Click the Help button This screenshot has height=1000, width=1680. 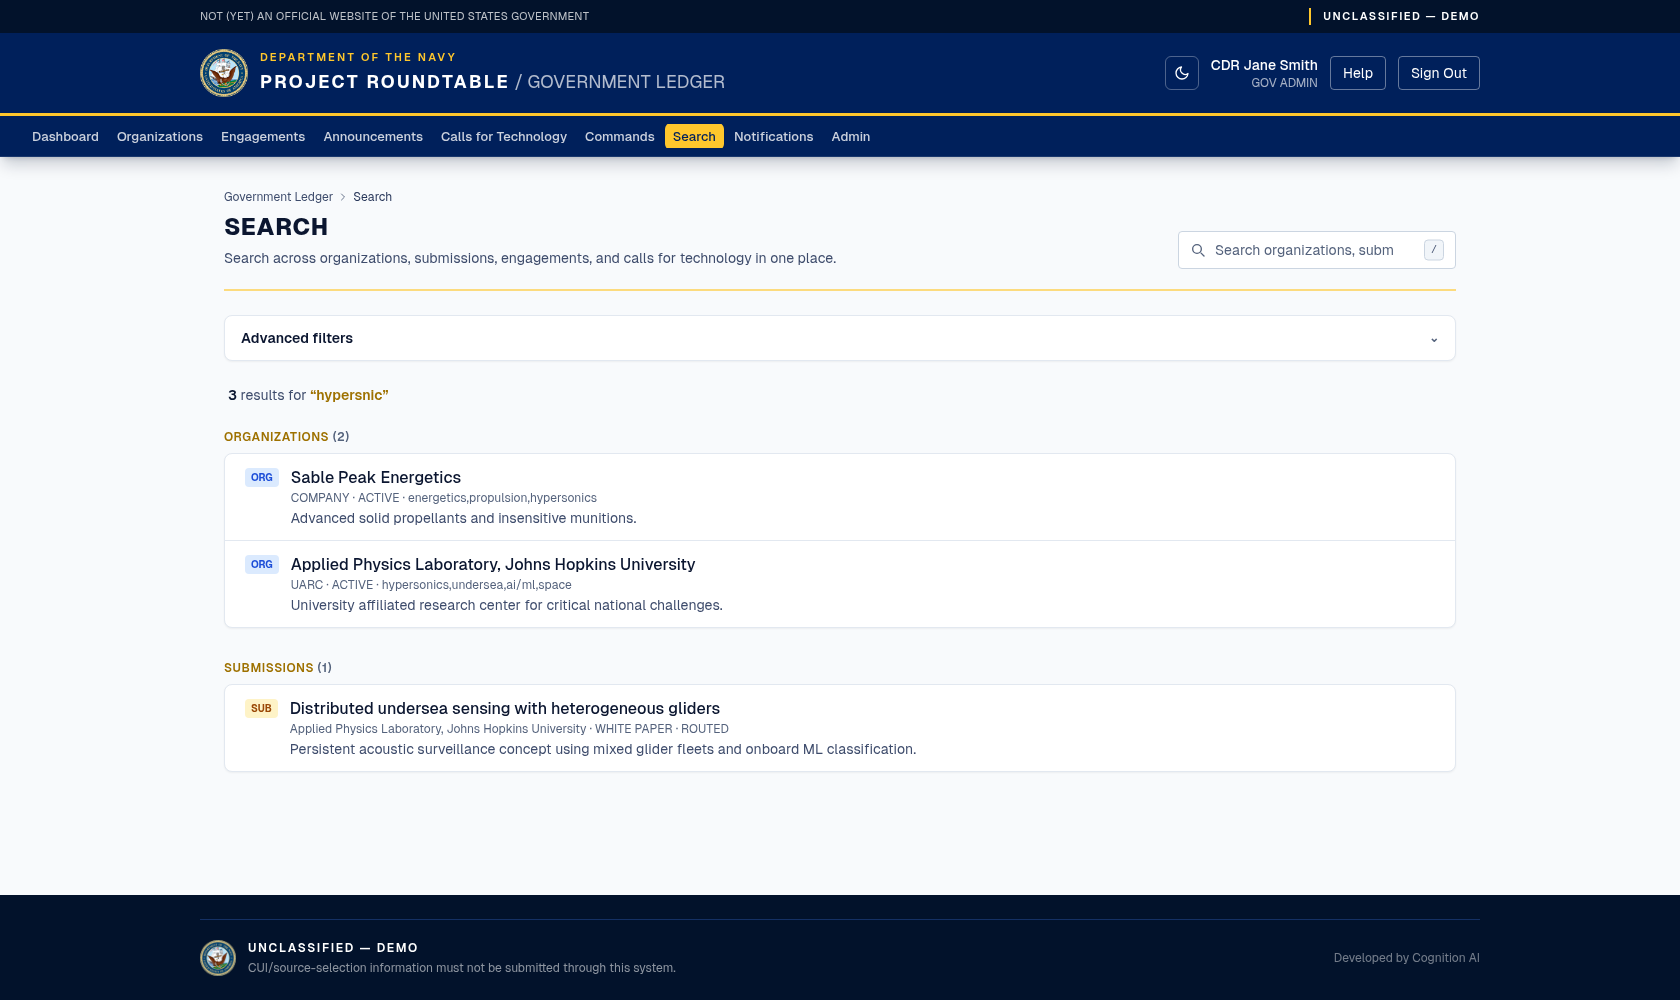coord(1358,73)
